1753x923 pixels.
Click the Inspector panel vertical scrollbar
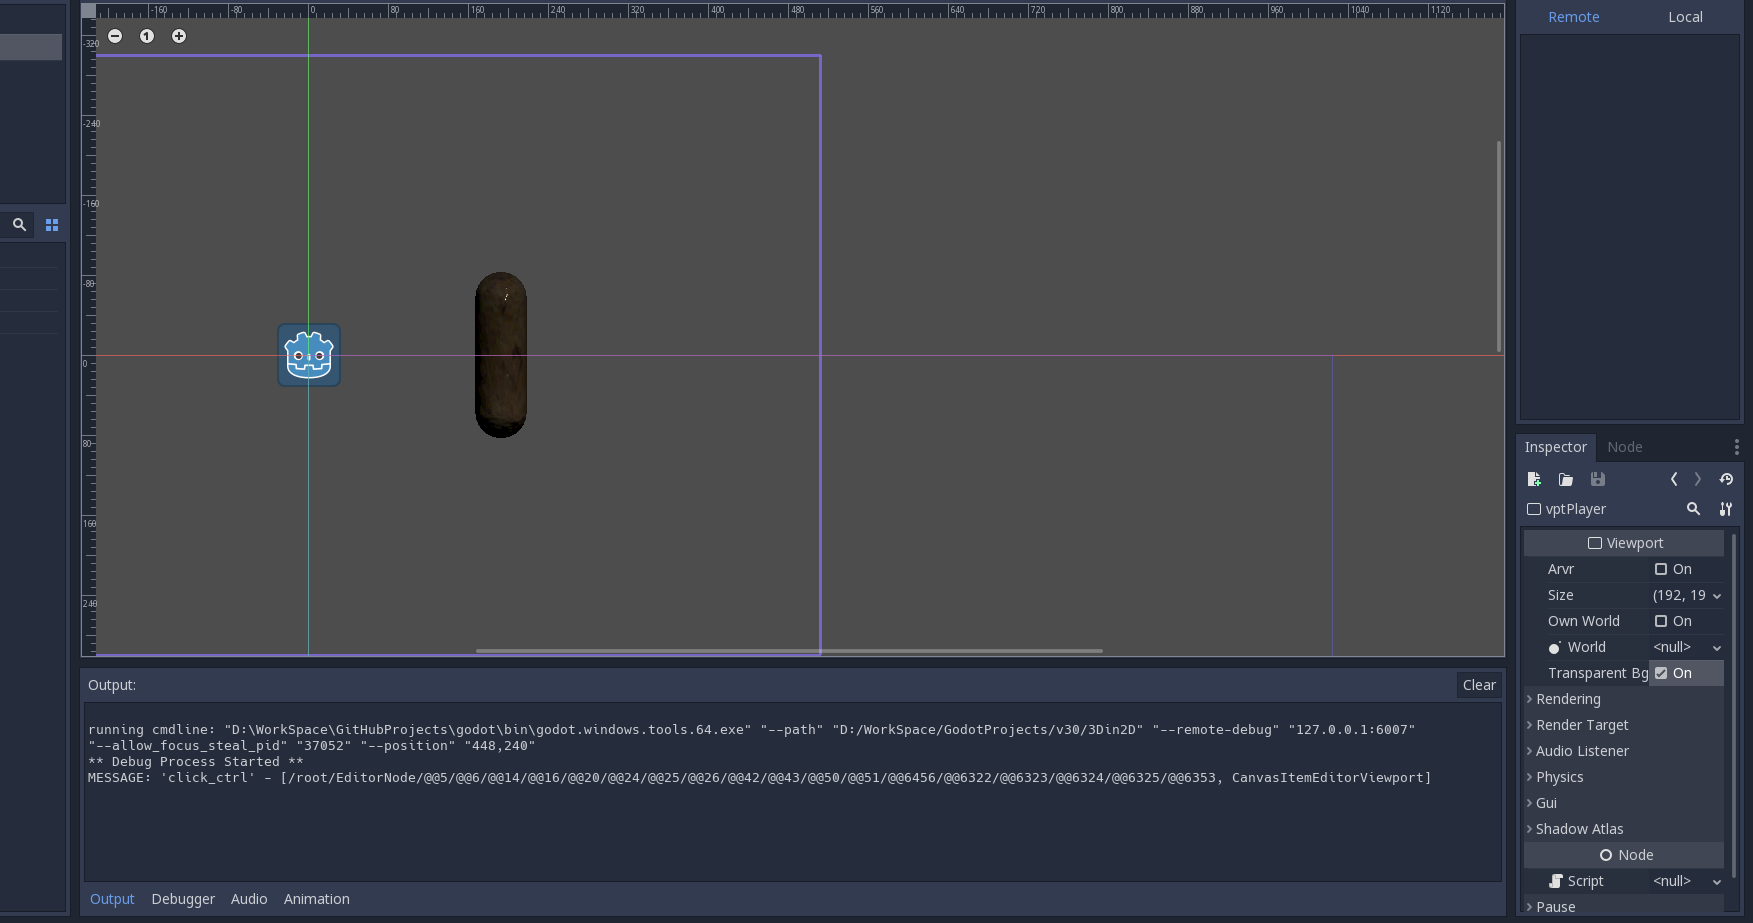click(1733, 706)
